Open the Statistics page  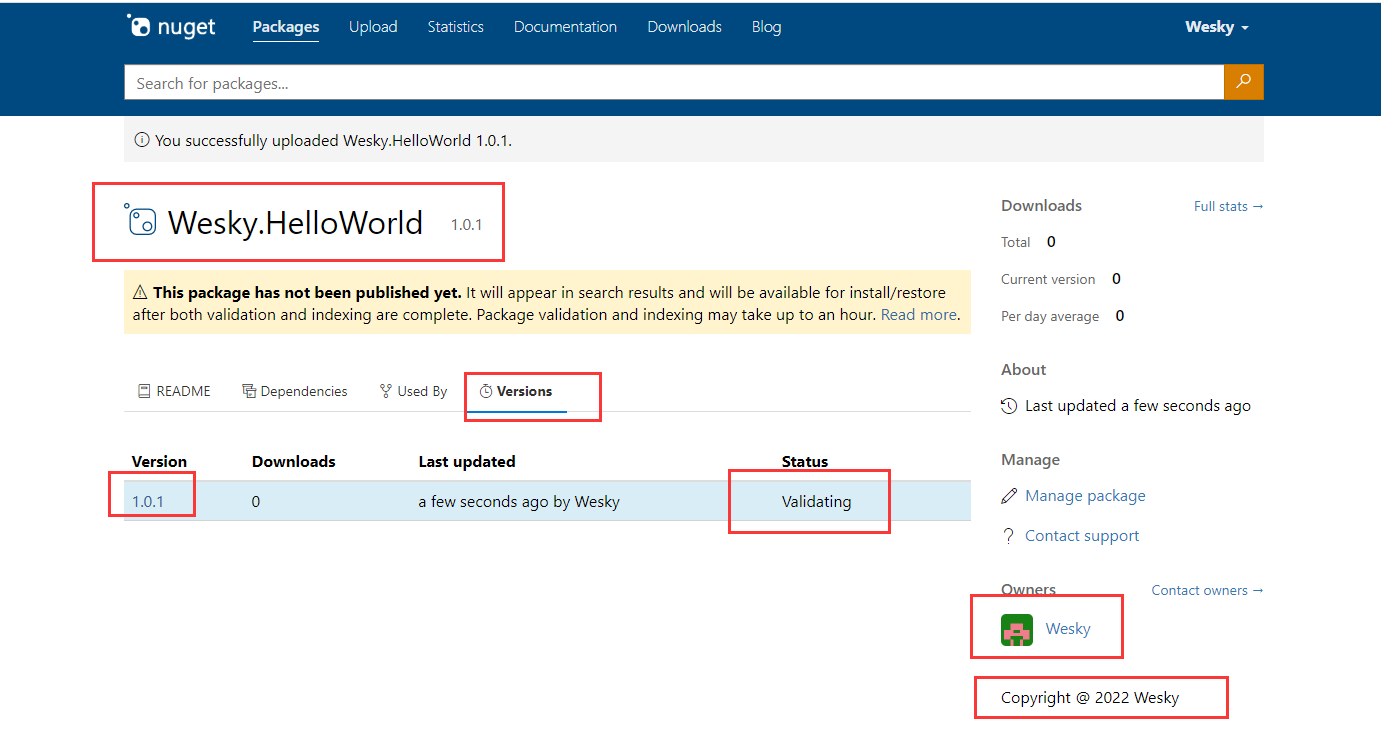click(456, 27)
